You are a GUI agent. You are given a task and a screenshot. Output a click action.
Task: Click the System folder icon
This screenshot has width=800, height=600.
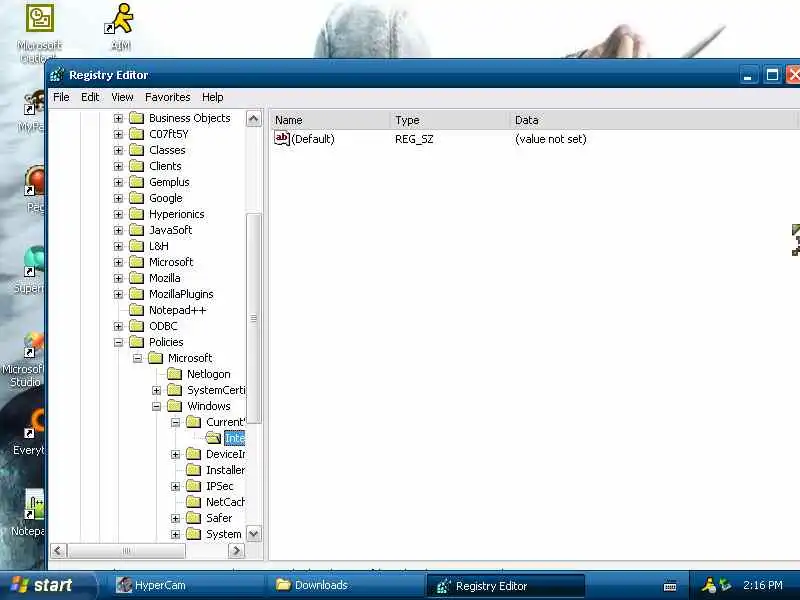193,534
